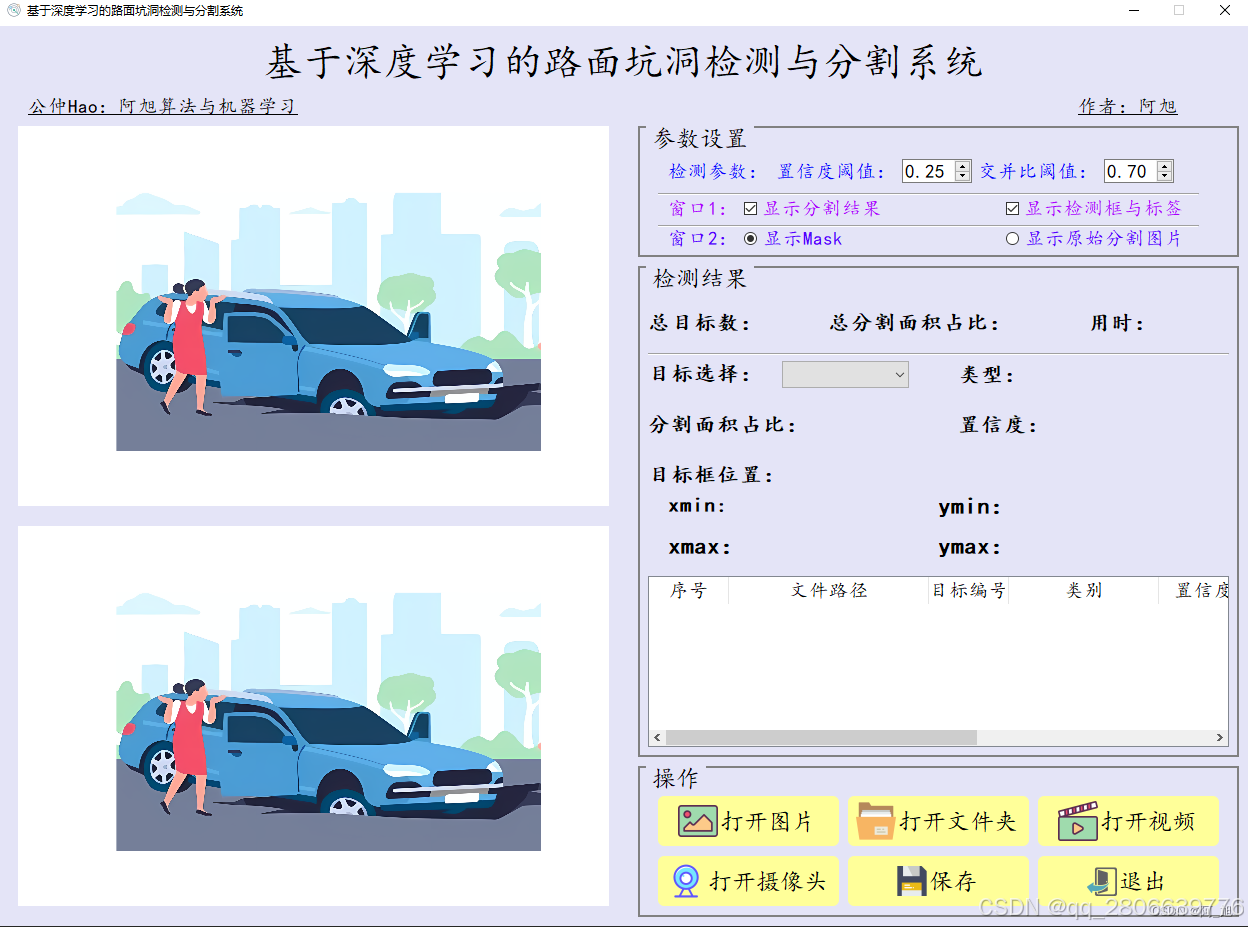Decrease the 交并比阈值 with its down stepper
Viewport: 1248px width, 927px height.
pyautogui.click(x=1166, y=176)
